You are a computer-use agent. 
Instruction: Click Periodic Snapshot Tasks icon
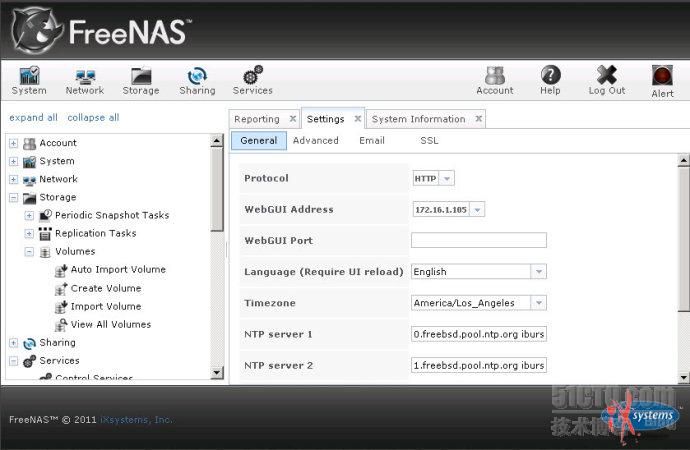click(45, 215)
